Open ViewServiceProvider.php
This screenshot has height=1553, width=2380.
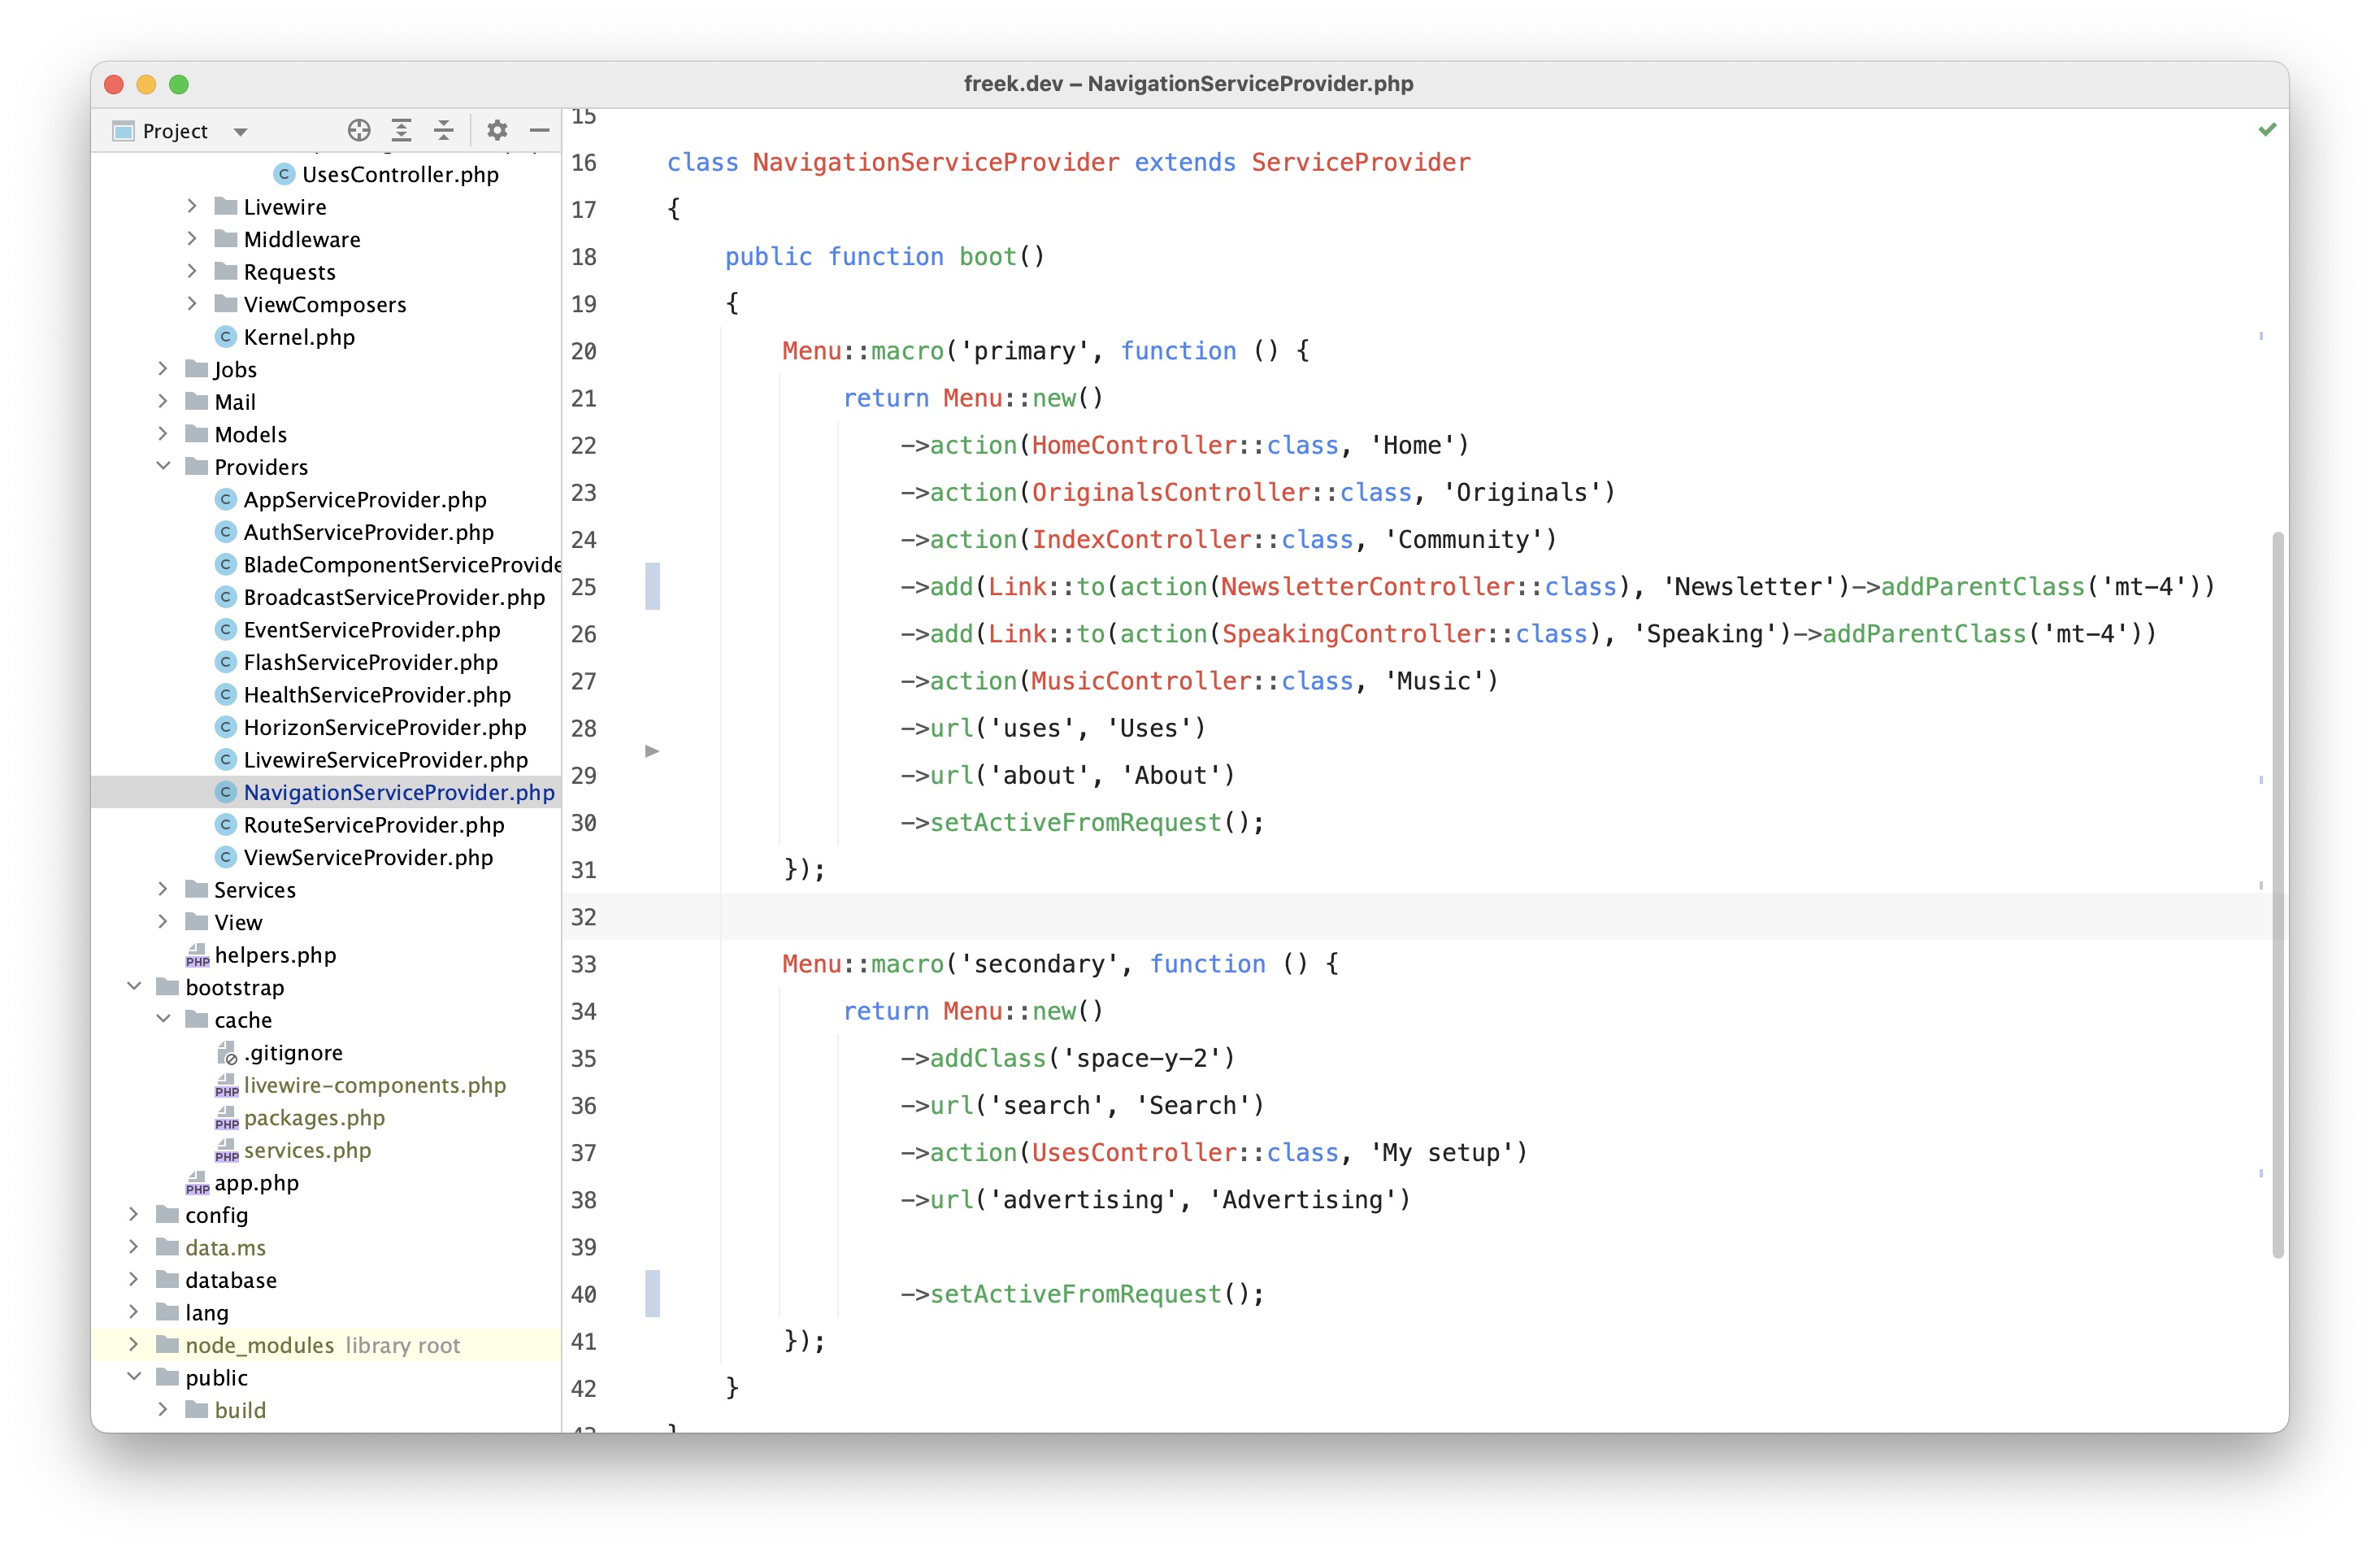pyautogui.click(x=368, y=857)
